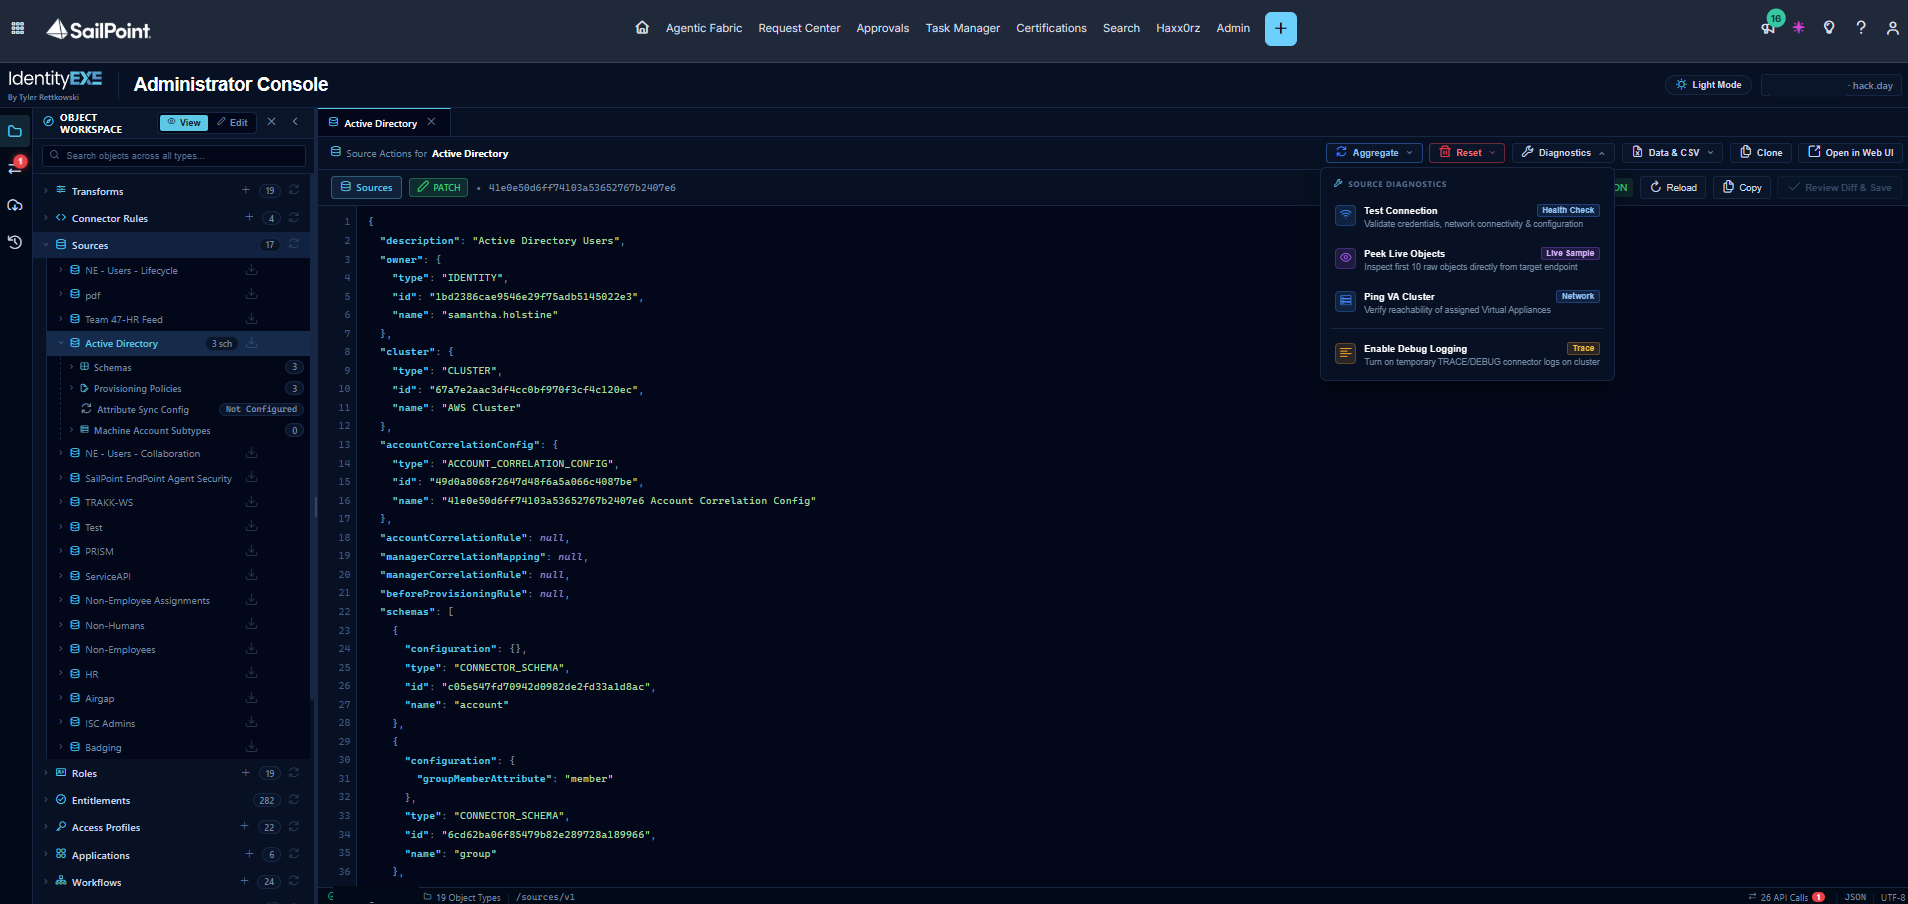Open the Aggregate dropdown
This screenshot has height=904, width=1908.
tap(1374, 153)
